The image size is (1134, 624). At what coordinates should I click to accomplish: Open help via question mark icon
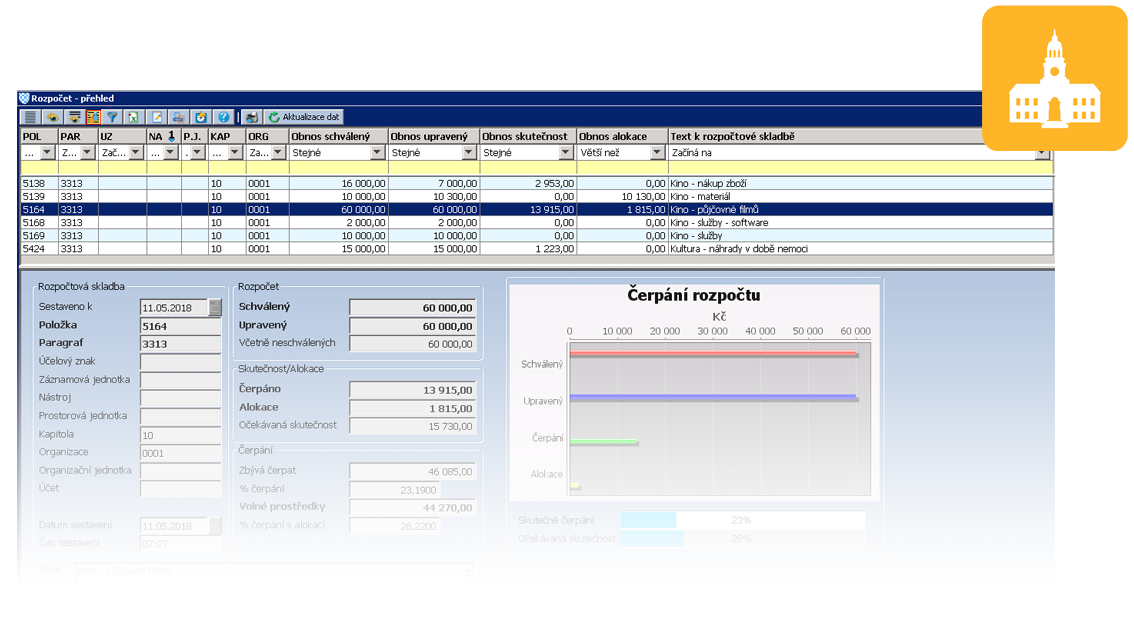(x=223, y=117)
